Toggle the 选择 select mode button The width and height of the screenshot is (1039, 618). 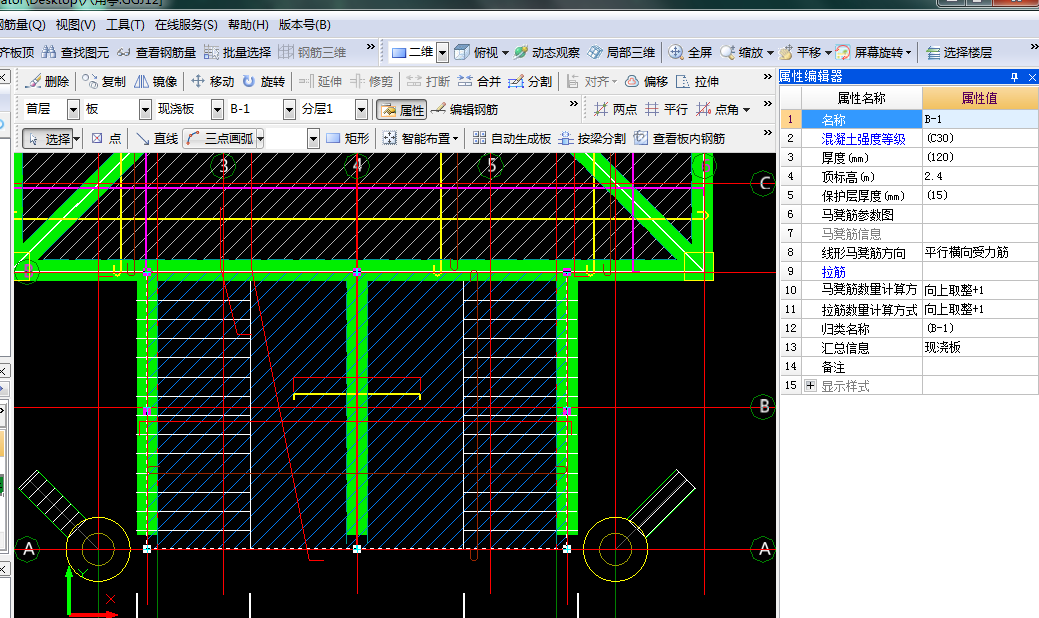pyautogui.click(x=47, y=138)
